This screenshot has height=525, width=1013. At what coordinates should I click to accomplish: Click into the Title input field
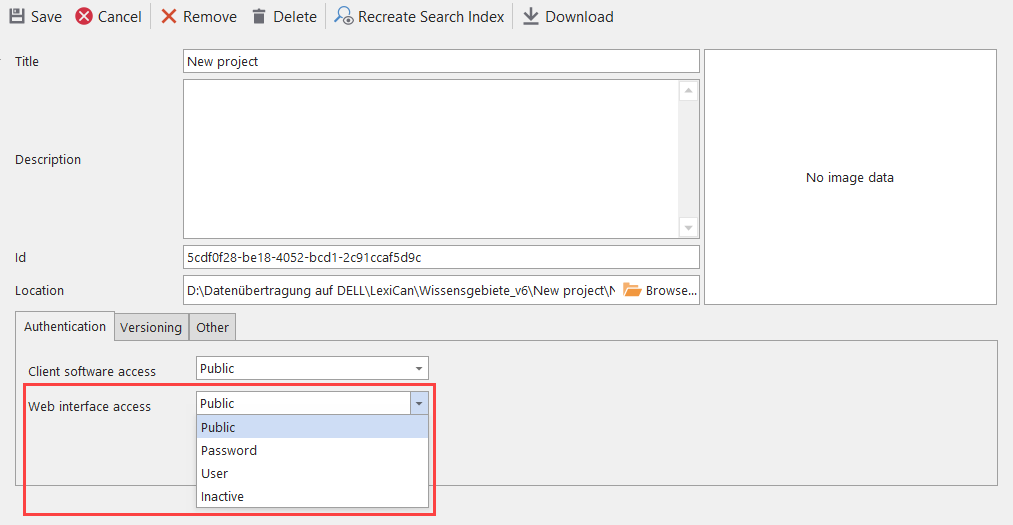point(440,61)
